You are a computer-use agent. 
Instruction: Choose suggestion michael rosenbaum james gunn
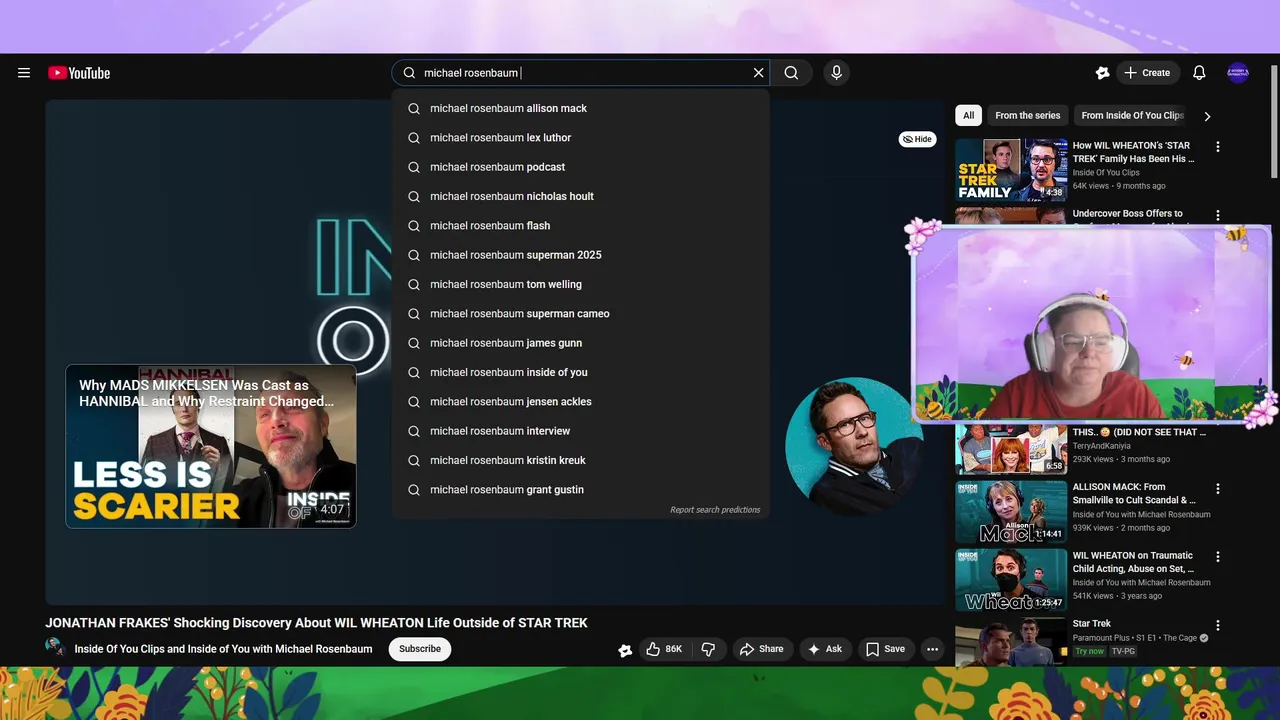click(581, 343)
